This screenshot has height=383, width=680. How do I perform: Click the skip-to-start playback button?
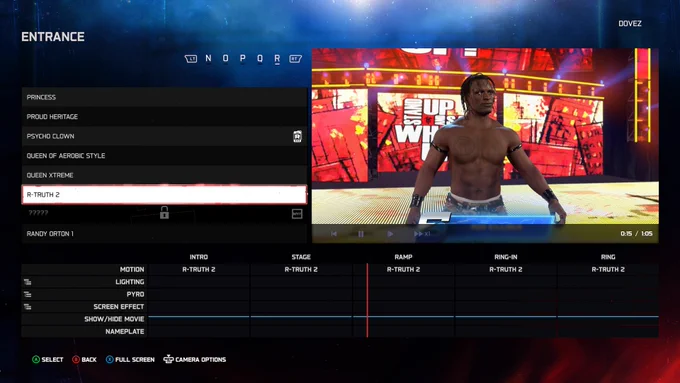pos(334,234)
